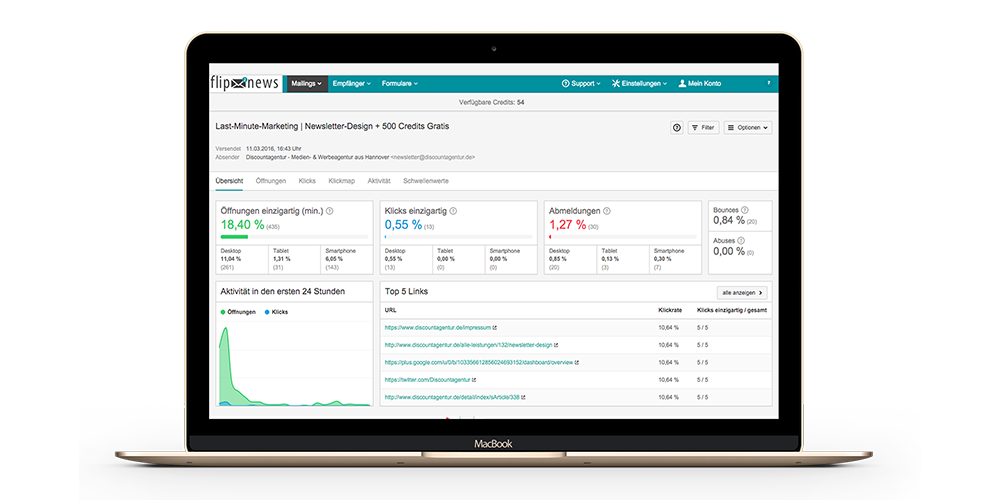Select the Übersicht tab
1000x500 pixels.
pos(229,181)
